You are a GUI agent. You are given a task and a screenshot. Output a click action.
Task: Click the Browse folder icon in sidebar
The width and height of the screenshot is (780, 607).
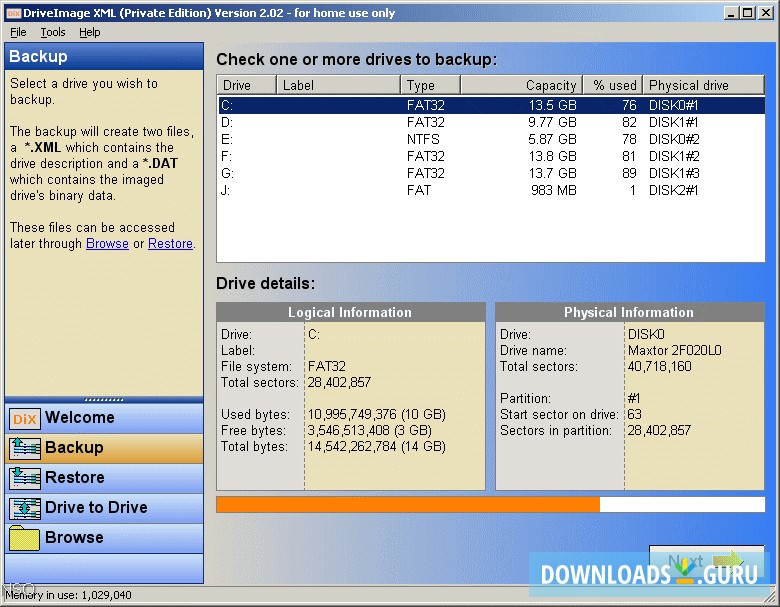tap(24, 538)
